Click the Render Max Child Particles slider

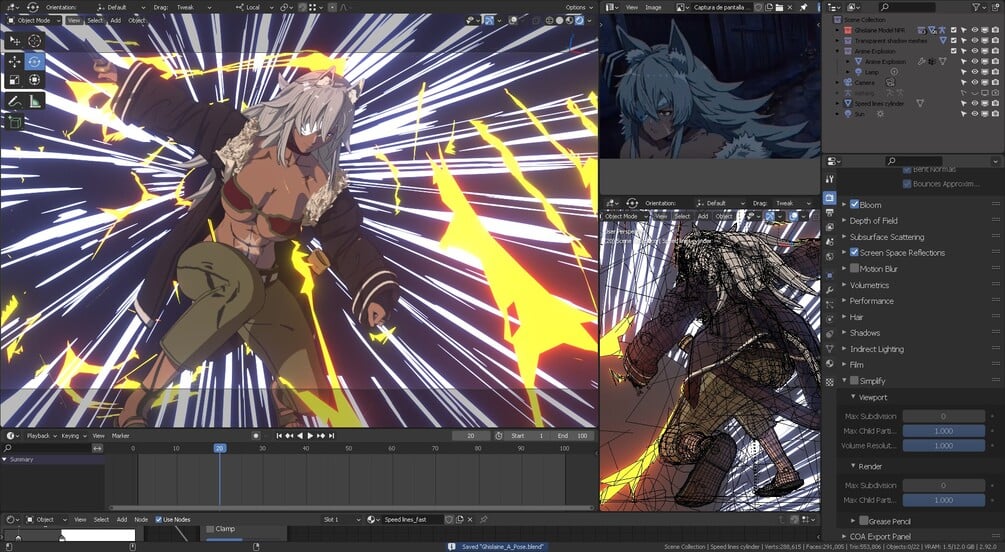coord(943,499)
